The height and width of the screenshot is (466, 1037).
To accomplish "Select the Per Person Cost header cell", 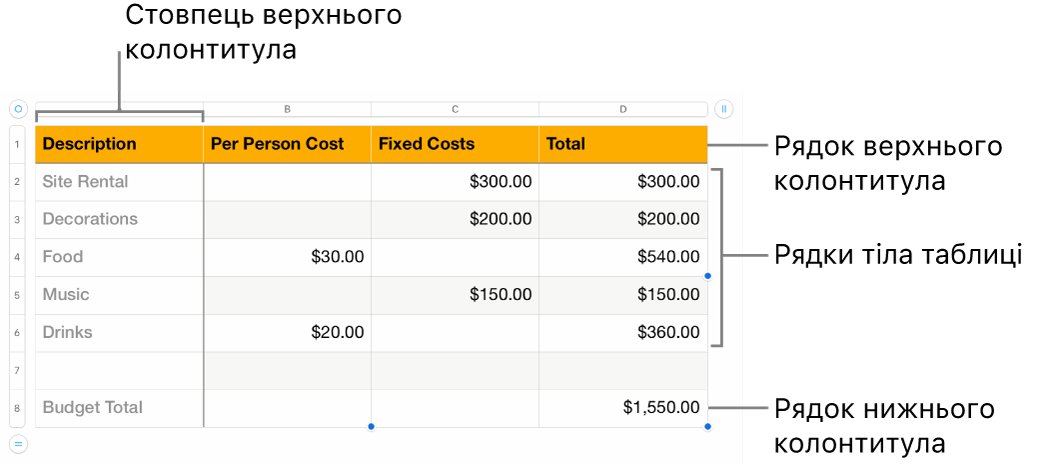I will (x=287, y=144).
